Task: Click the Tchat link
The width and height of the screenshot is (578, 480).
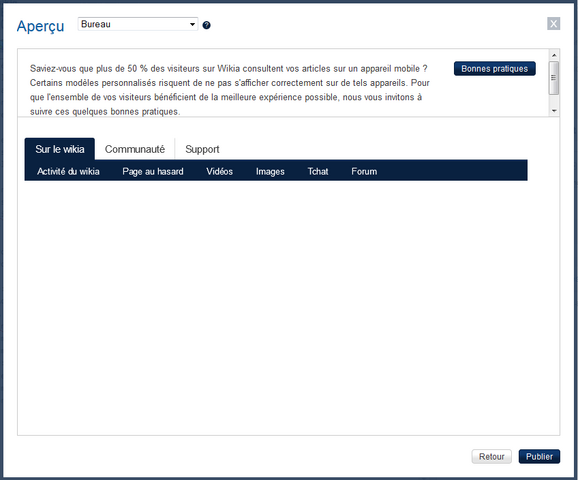Action: 318,171
